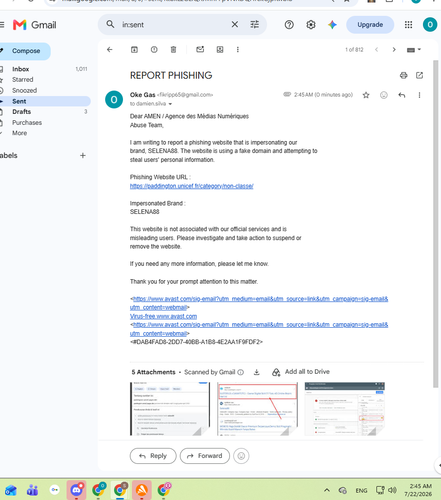Open the message More menu beside reply

(x=419, y=95)
